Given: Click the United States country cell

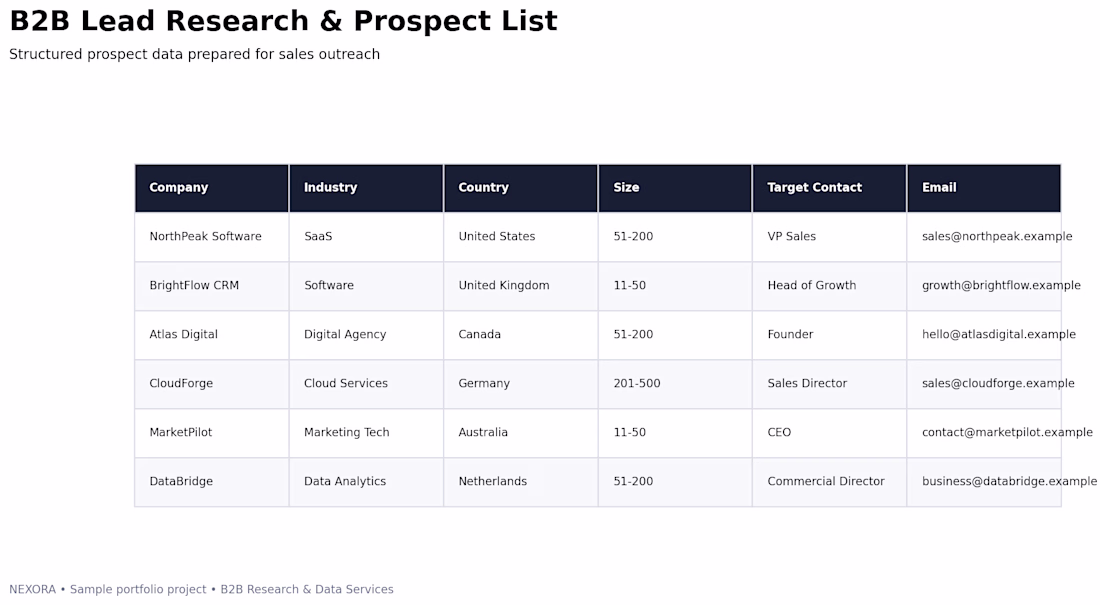Looking at the screenshot, I should [521, 237].
